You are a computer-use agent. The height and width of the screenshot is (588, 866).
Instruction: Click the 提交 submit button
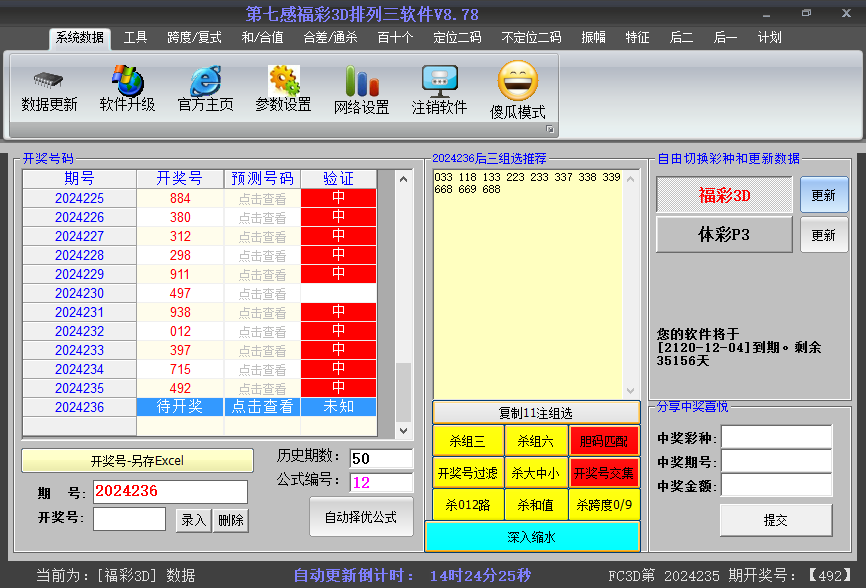[776, 520]
